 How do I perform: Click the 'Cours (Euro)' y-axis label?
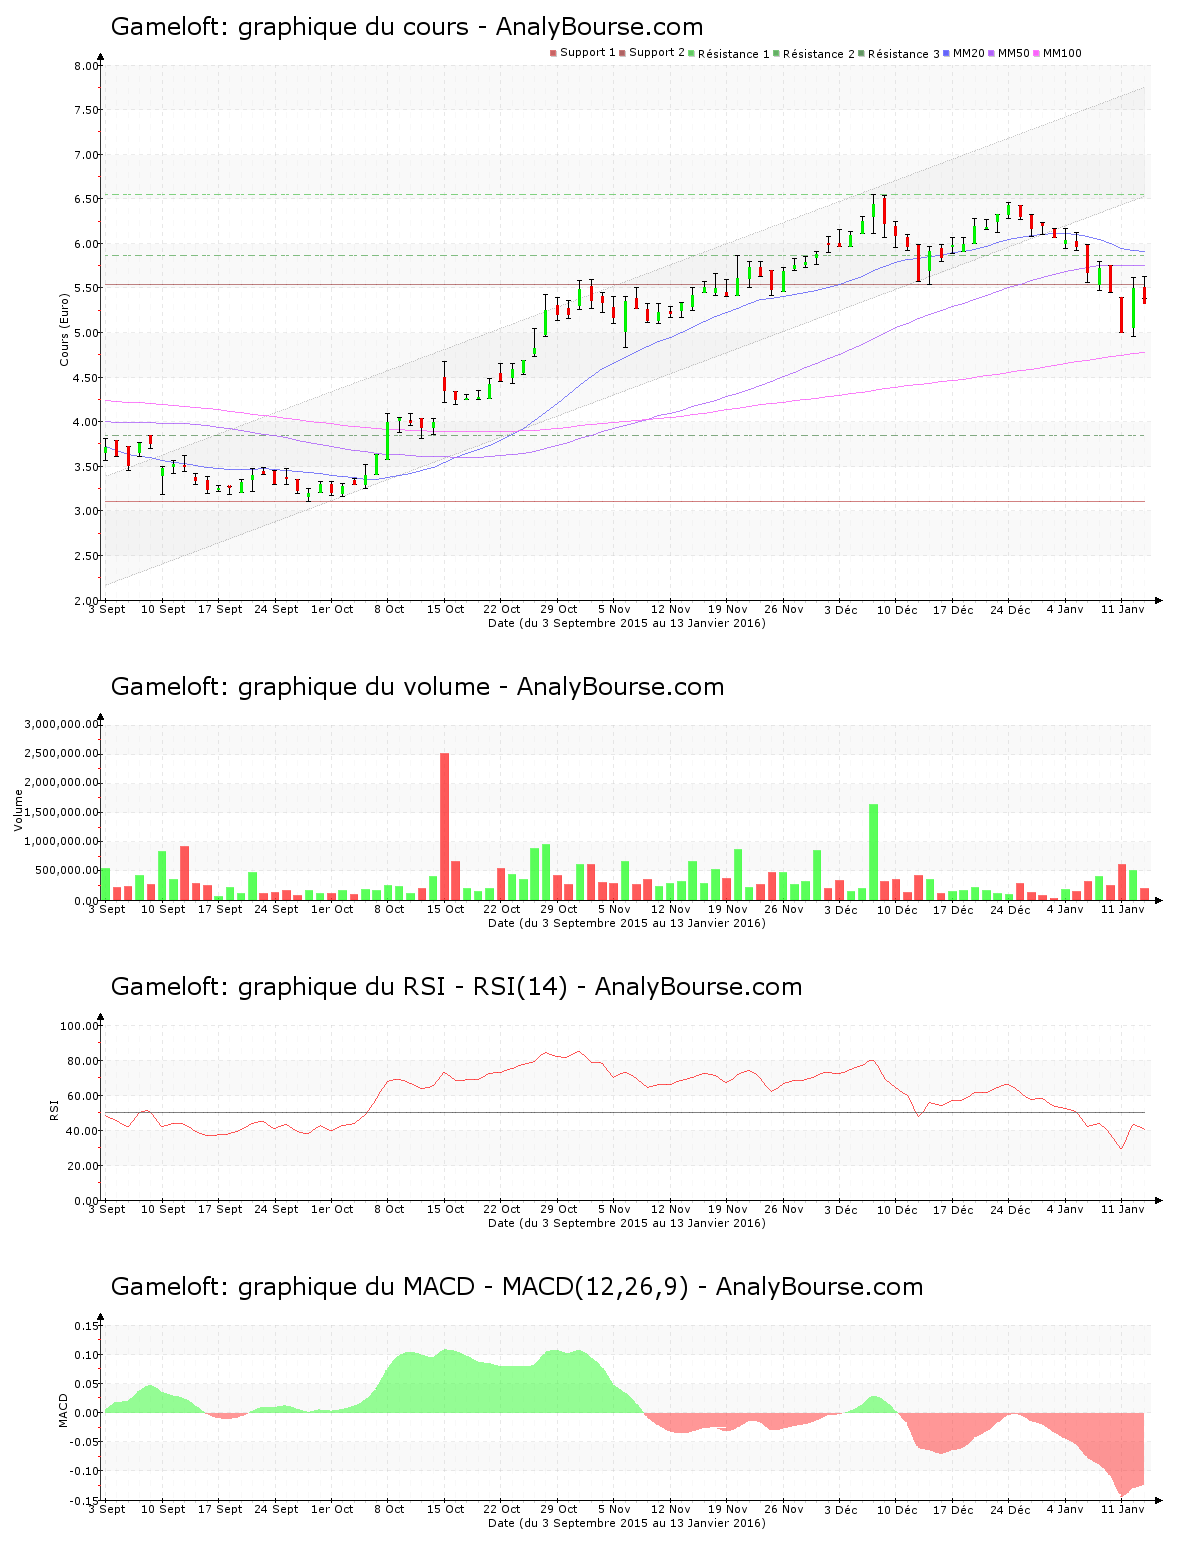pyautogui.click(x=65, y=329)
